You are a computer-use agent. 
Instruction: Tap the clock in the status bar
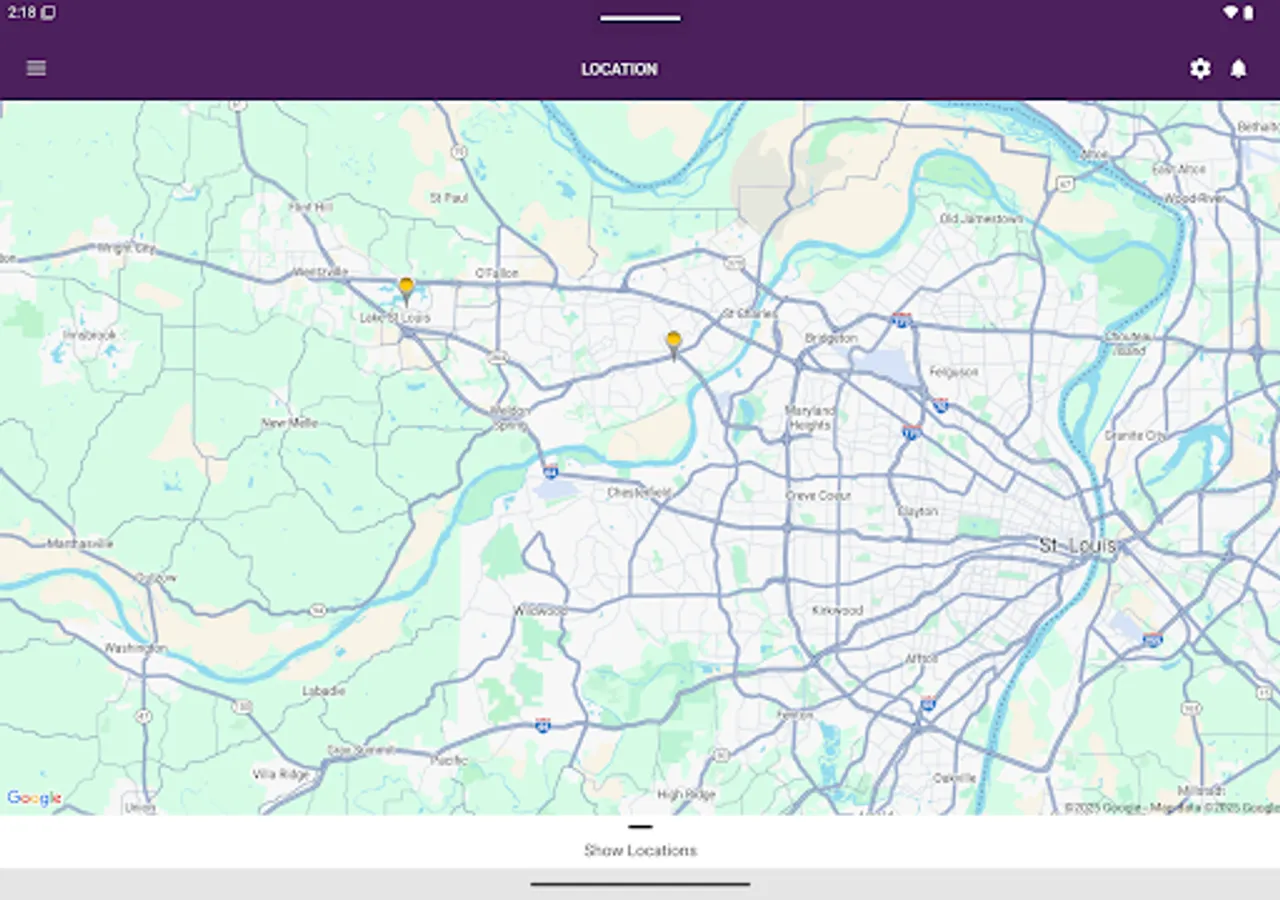pos(21,14)
